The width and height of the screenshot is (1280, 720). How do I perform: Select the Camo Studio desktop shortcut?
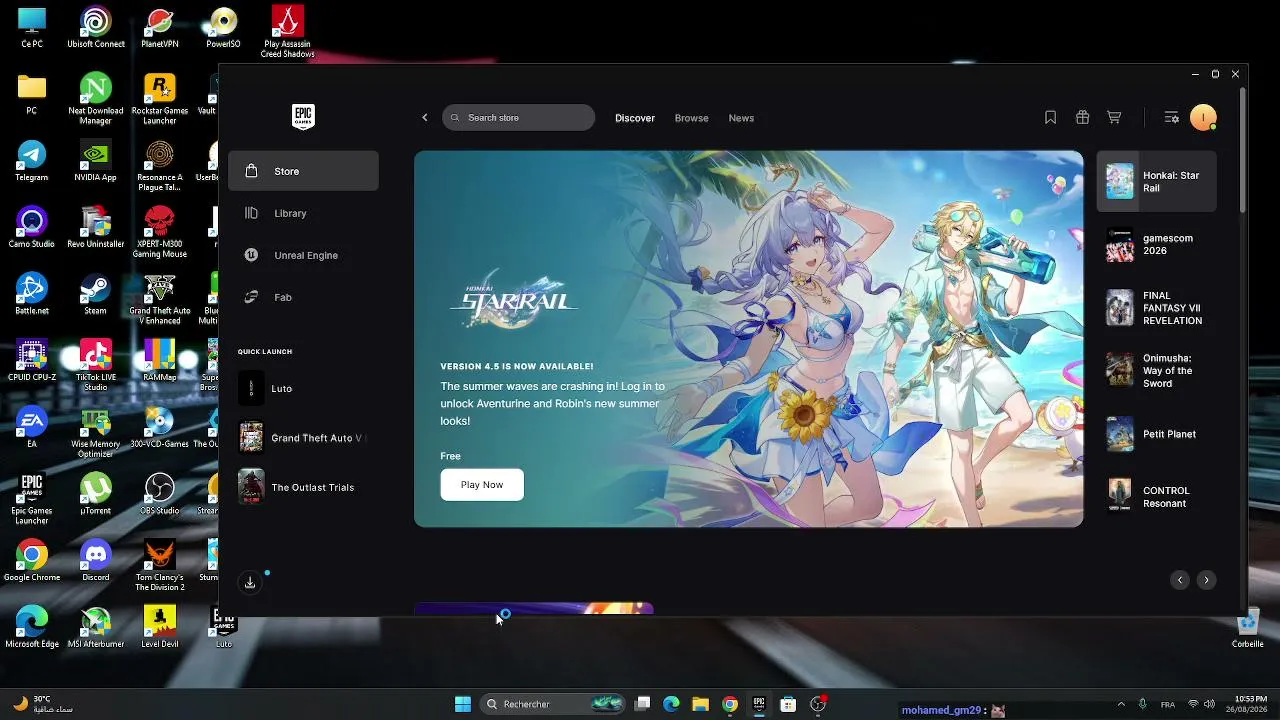coord(31,228)
